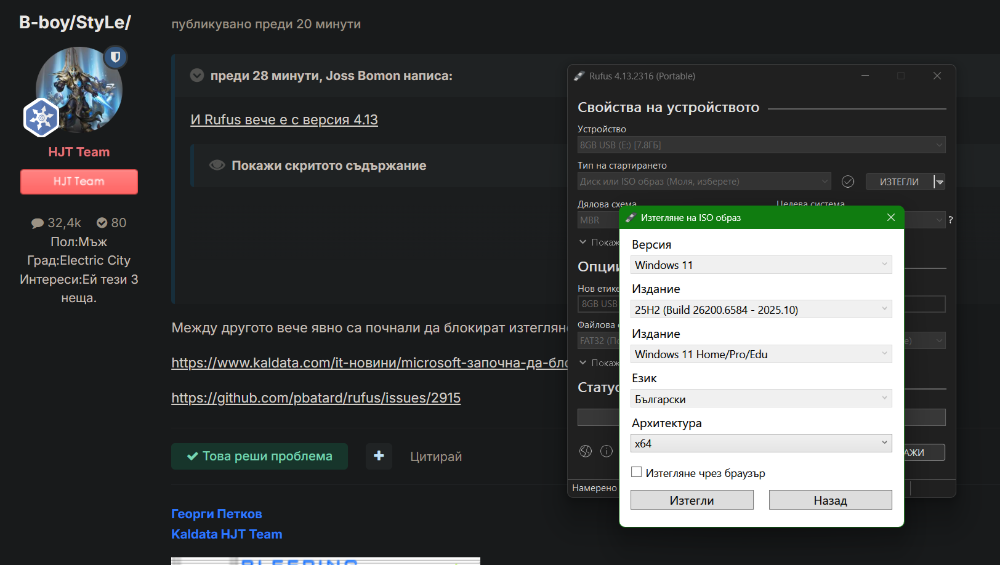Reveal hidden content via eye icon

(x=217, y=165)
